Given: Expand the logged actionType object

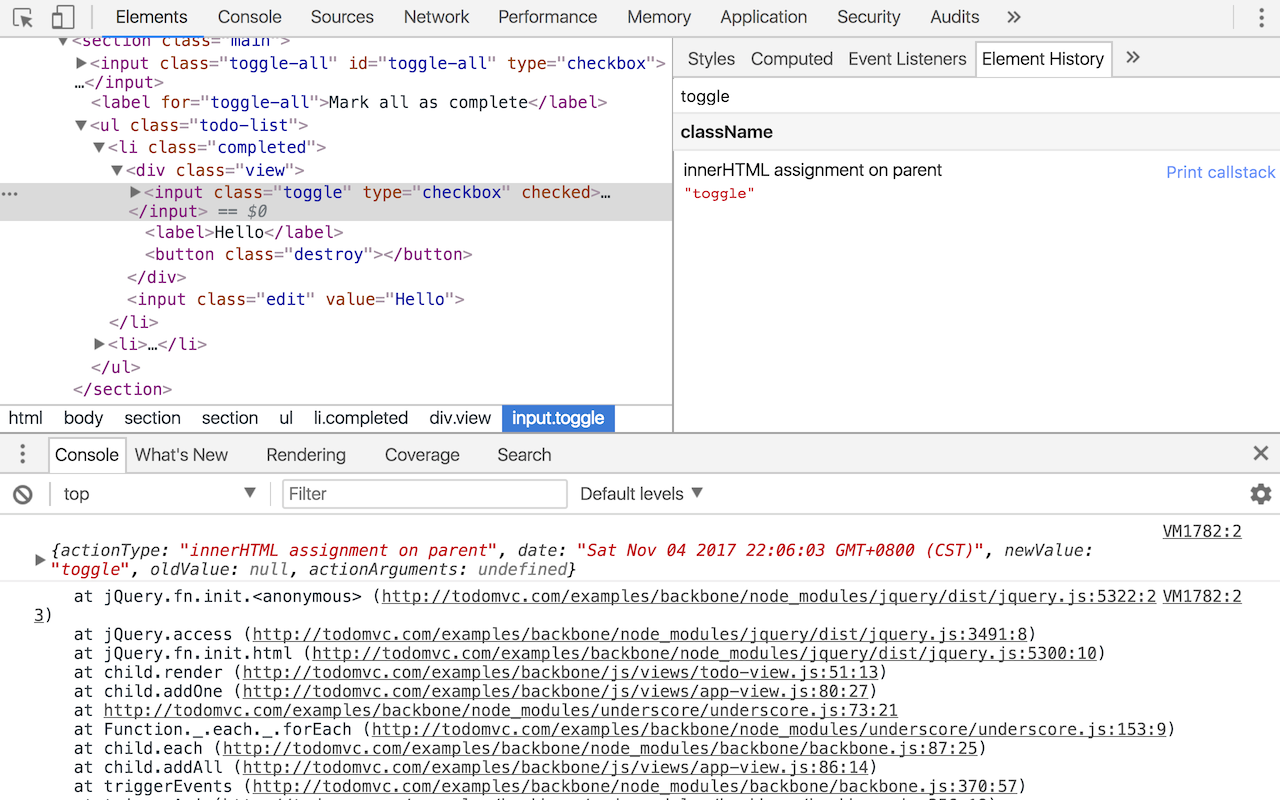Looking at the screenshot, I should coord(40,560).
